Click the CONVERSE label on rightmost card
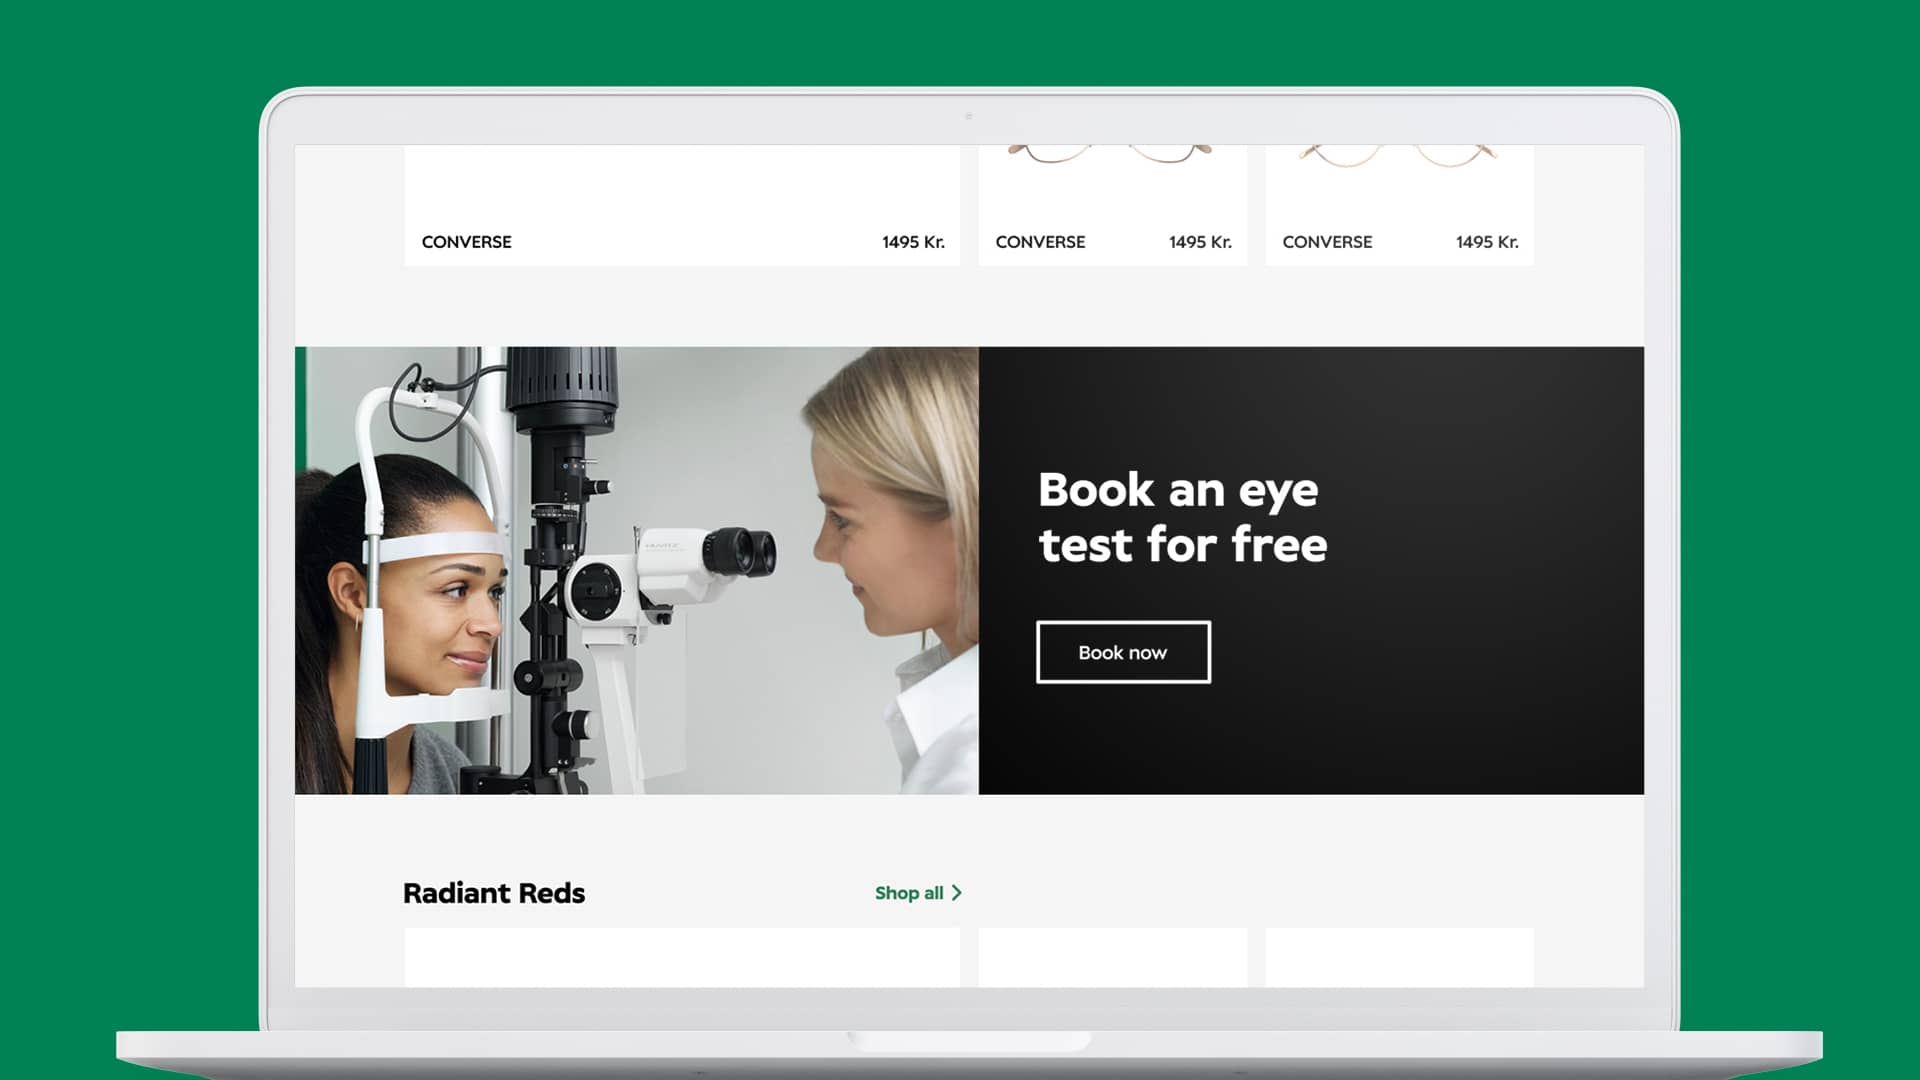The image size is (1920, 1080). click(1327, 242)
